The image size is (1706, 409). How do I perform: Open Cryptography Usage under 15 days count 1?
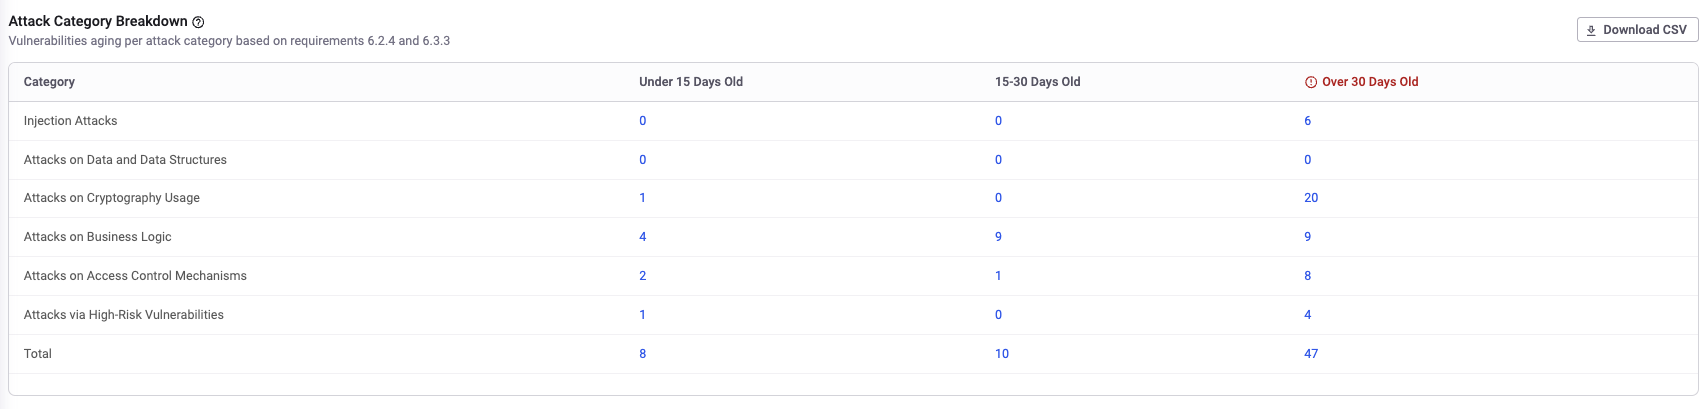tap(642, 198)
